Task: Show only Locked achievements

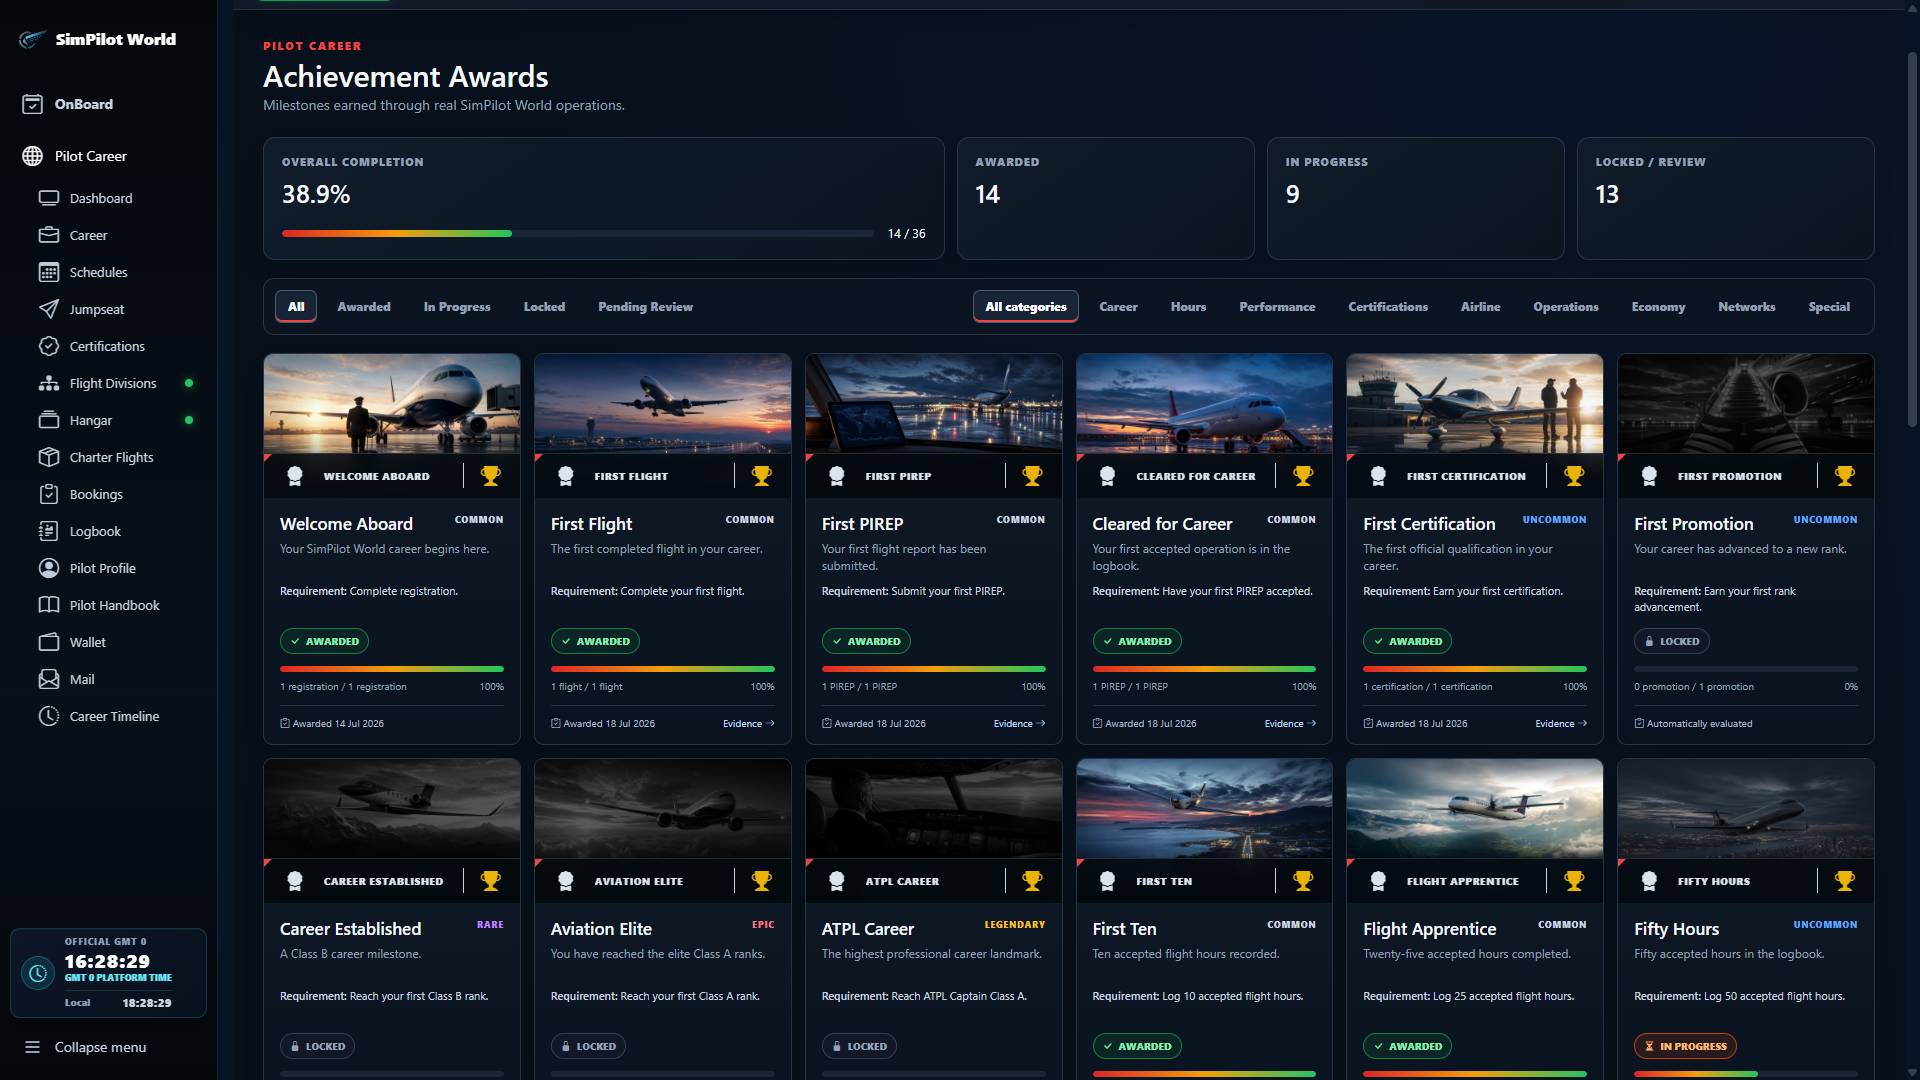Action: point(544,307)
